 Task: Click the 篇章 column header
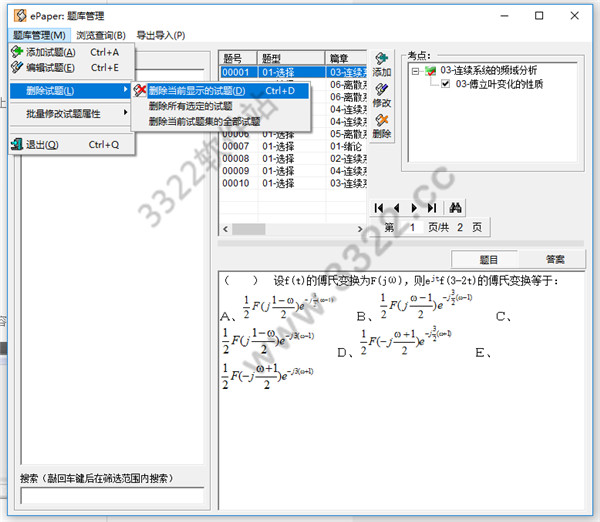click(346, 58)
